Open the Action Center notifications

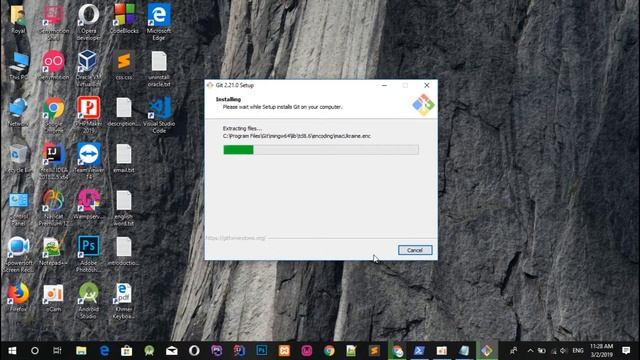tap(626, 351)
